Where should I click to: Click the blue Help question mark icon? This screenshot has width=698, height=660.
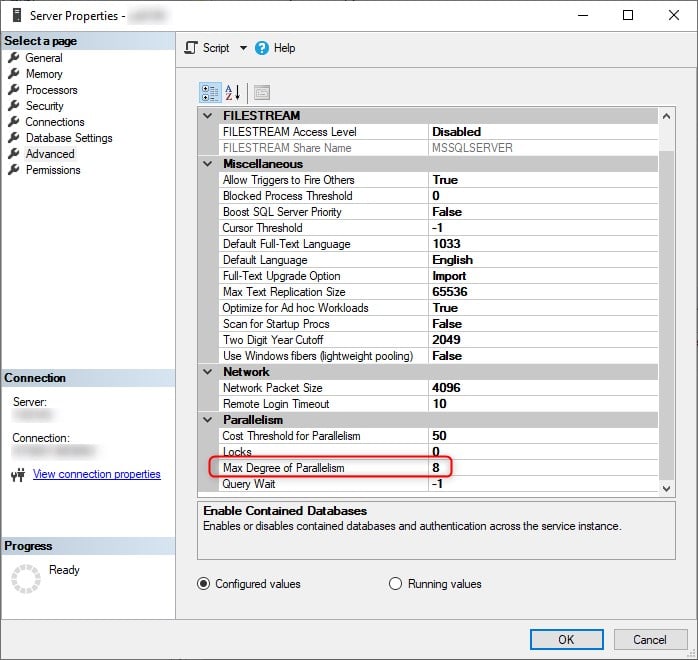point(262,48)
